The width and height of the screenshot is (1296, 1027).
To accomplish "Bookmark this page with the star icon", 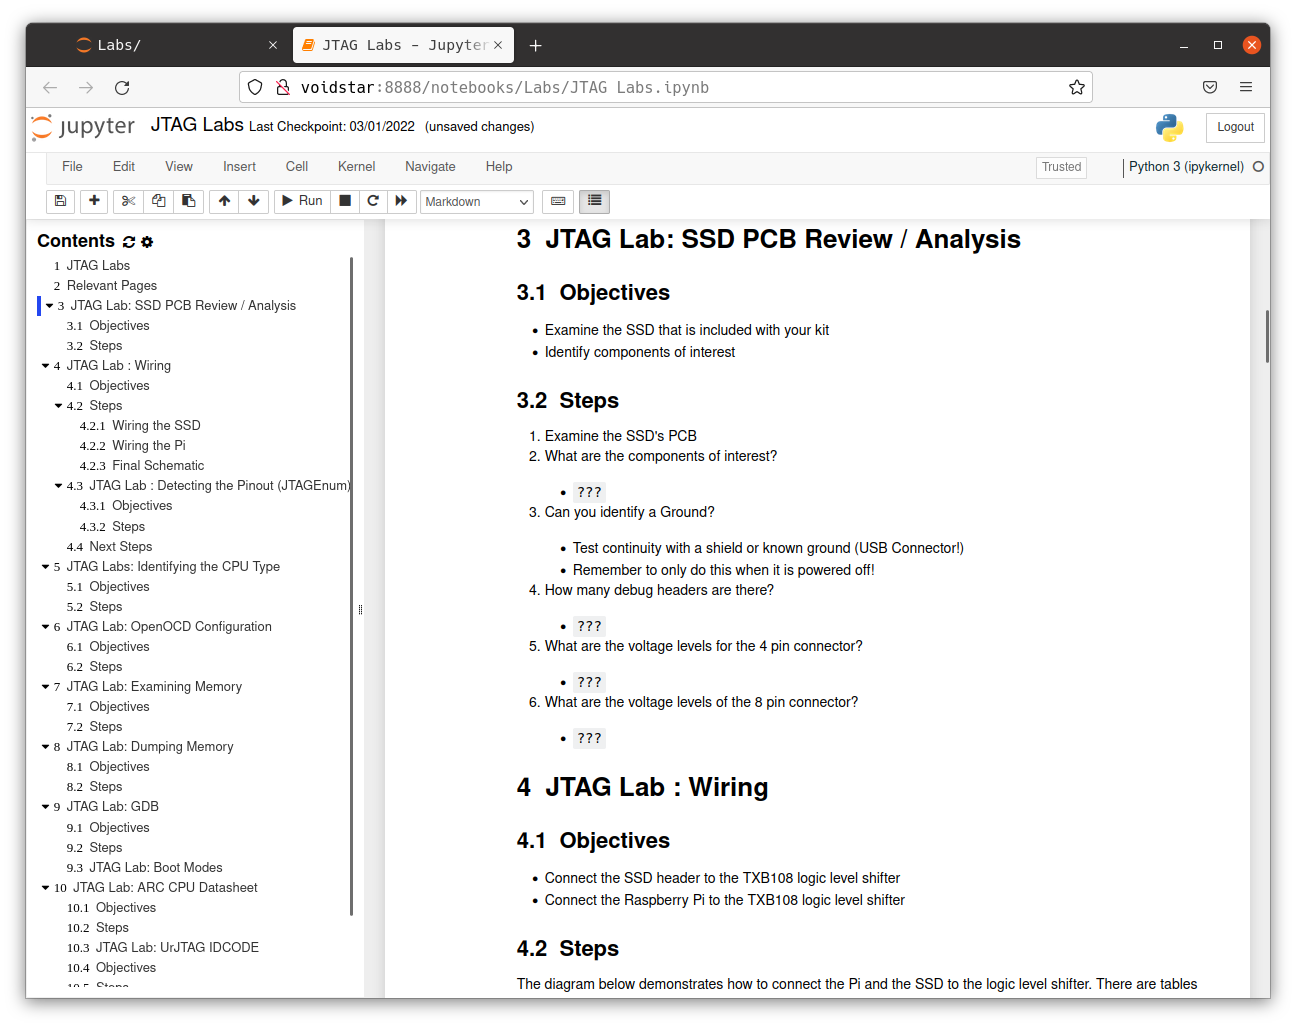I will (1076, 87).
